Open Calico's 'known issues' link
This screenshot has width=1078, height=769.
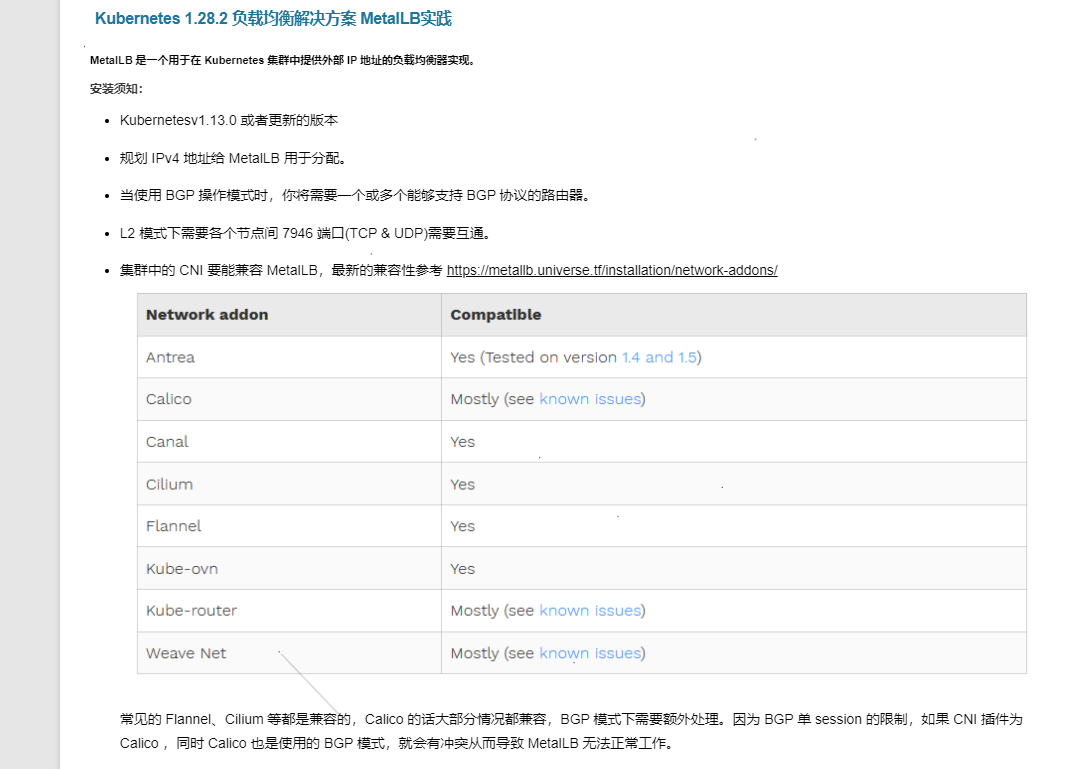[590, 399]
